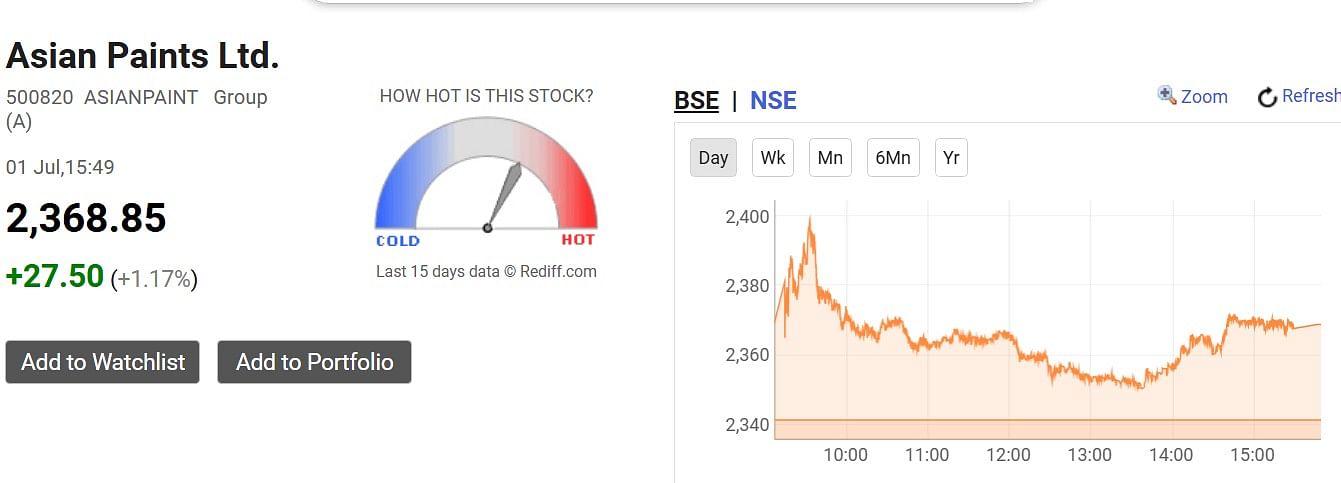
Task: Switch chart range to Yr
Action: tap(951, 158)
